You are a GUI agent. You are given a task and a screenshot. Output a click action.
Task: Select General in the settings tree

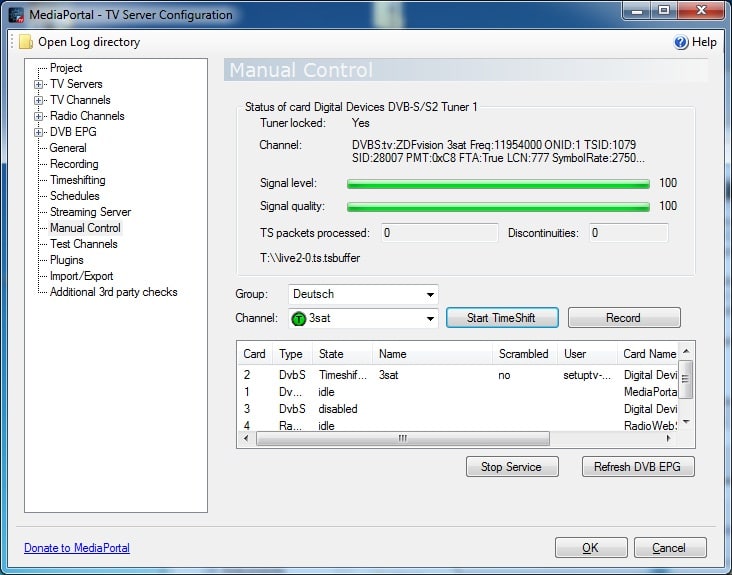[68, 148]
